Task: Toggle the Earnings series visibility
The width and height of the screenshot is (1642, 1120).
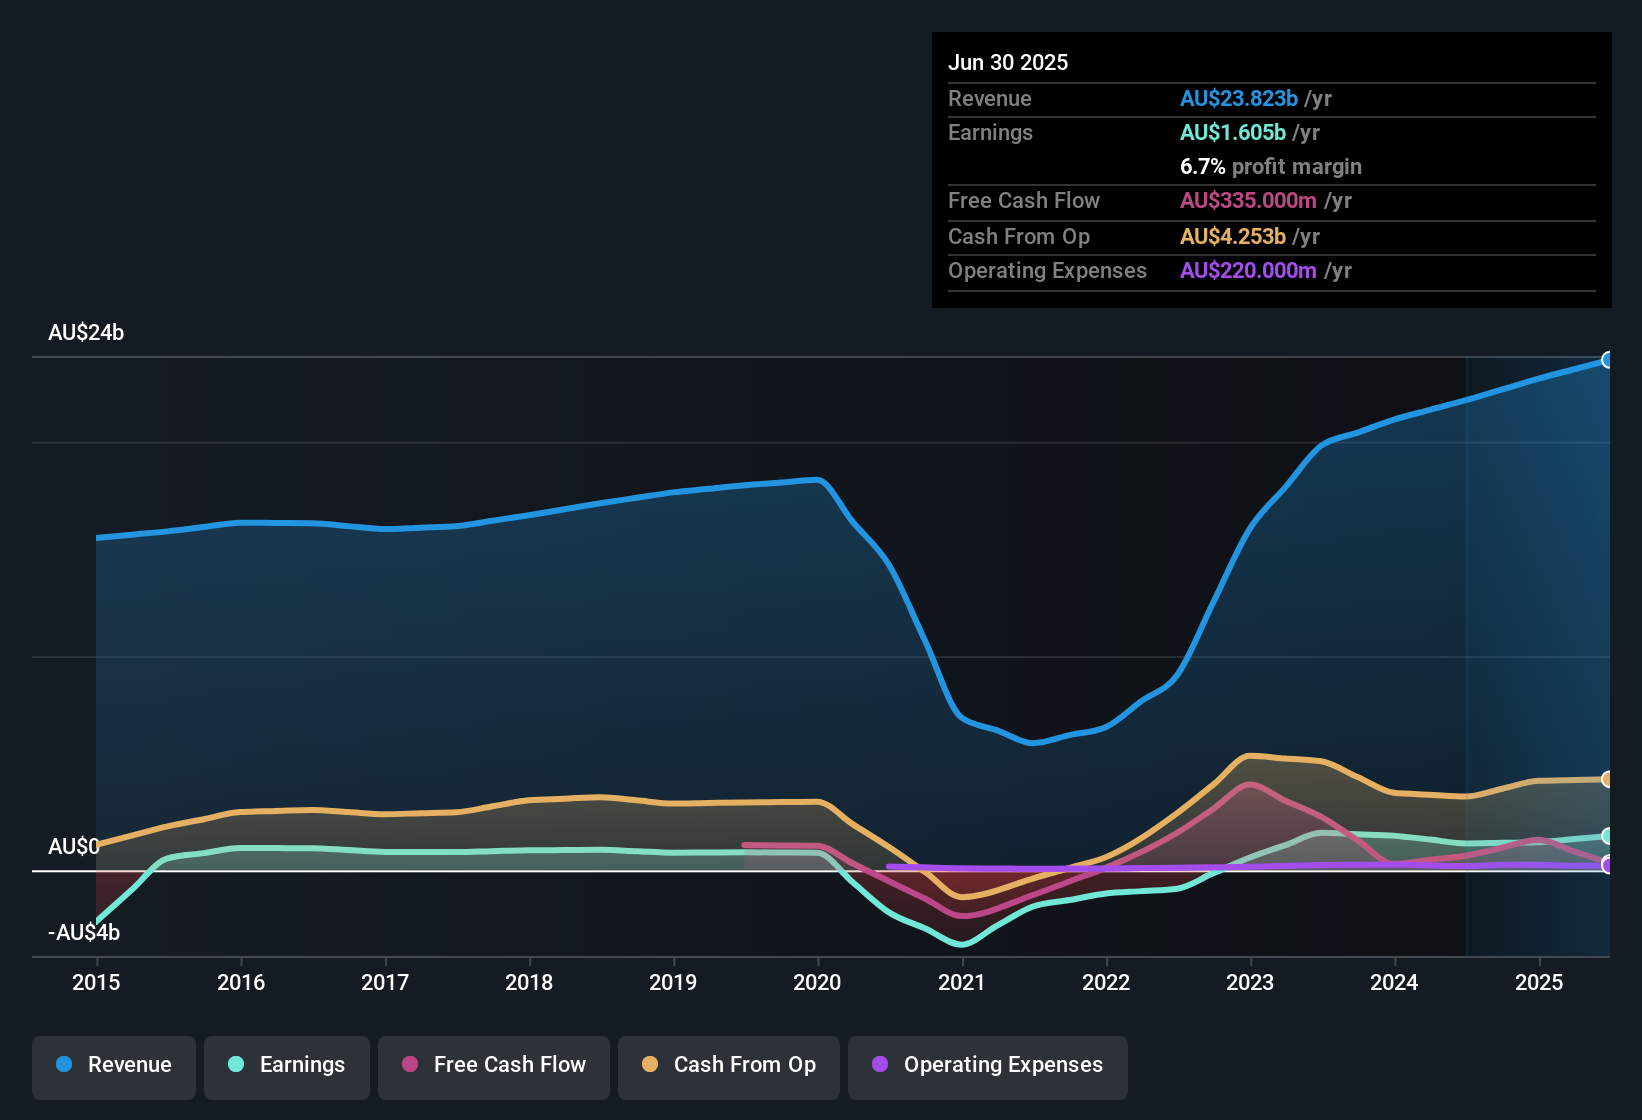Action: [x=287, y=1066]
